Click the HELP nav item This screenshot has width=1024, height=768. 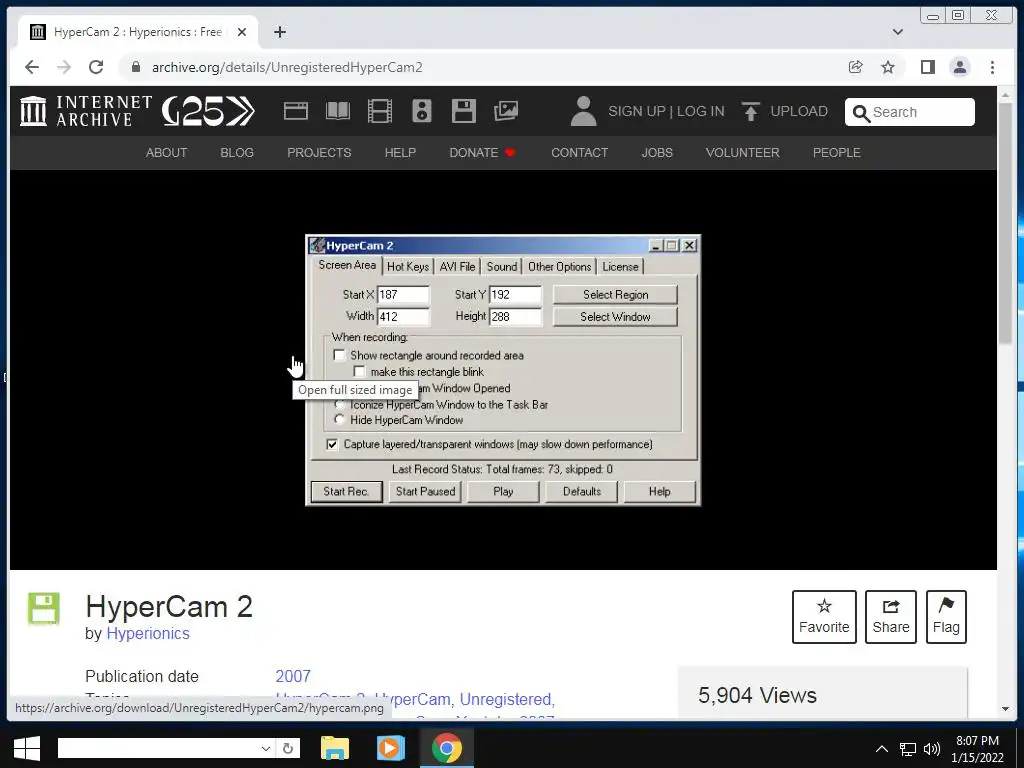[x=400, y=153]
